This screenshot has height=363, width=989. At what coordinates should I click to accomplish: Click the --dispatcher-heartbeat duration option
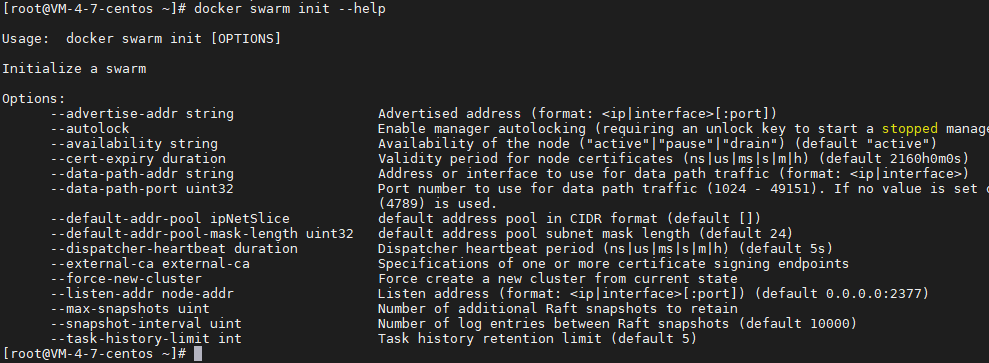[174, 249]
